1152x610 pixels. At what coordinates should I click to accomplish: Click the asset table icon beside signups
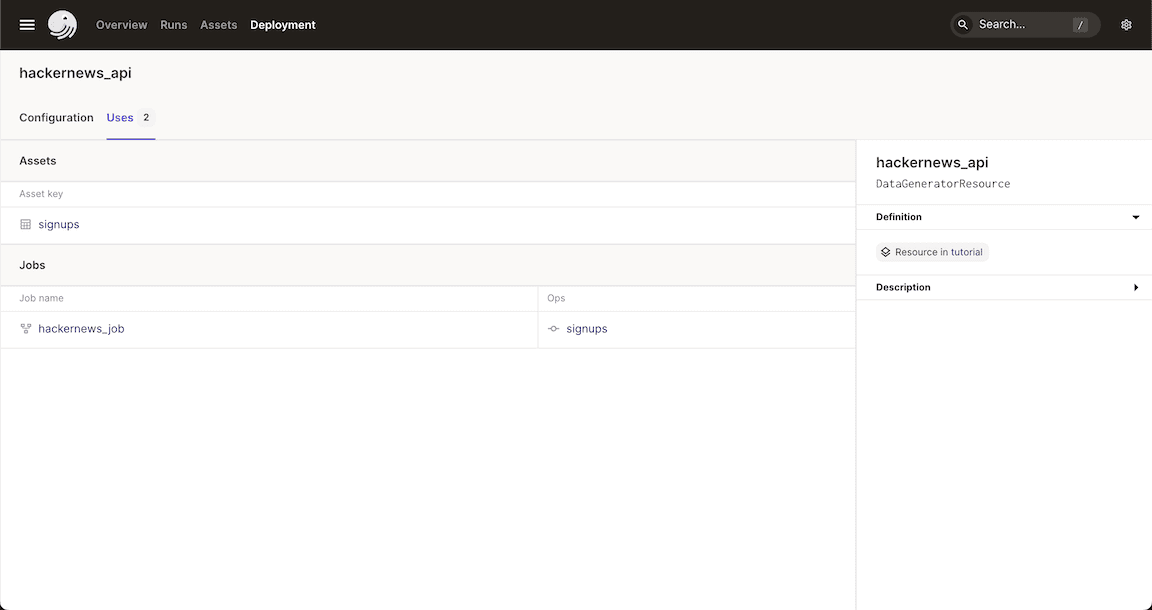pos(24,224)
